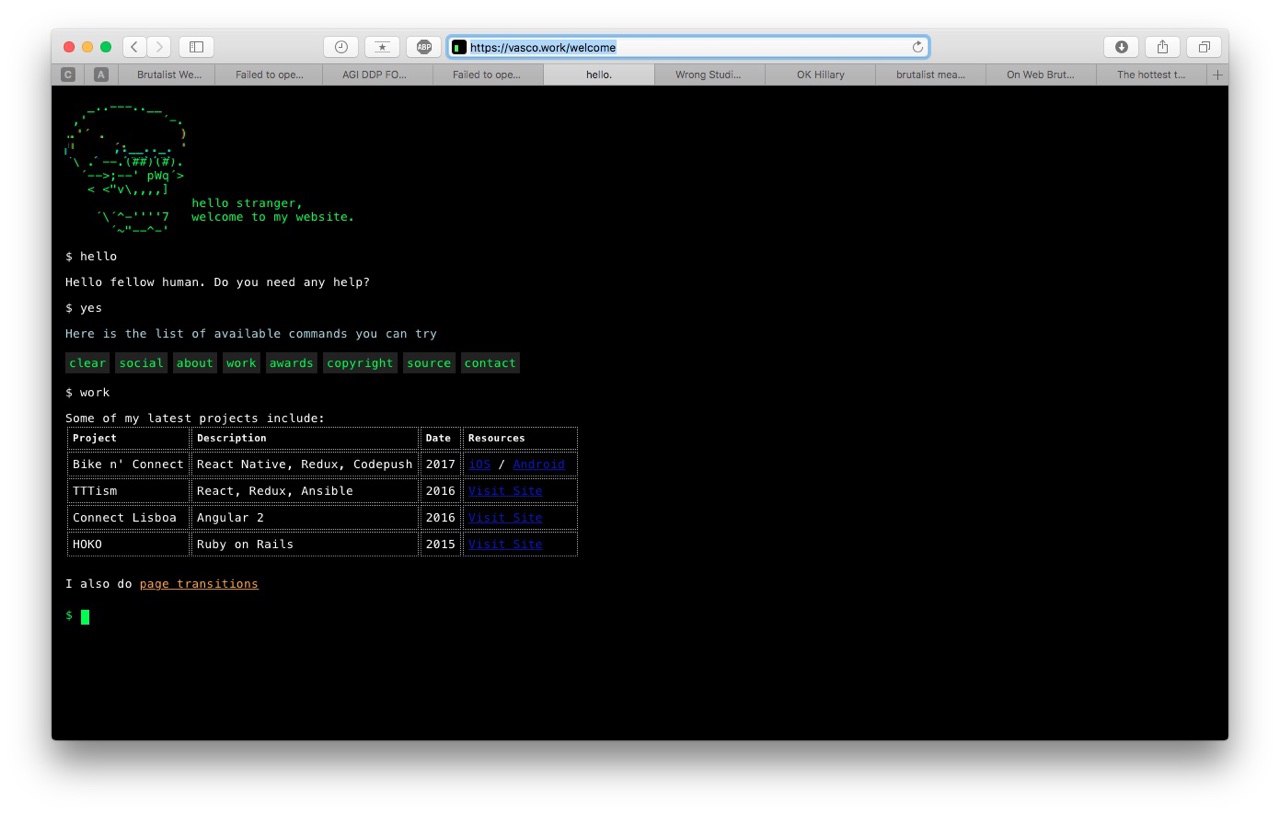Run the copyright command button
This screenshot has width=1280, height=814.
360,363
